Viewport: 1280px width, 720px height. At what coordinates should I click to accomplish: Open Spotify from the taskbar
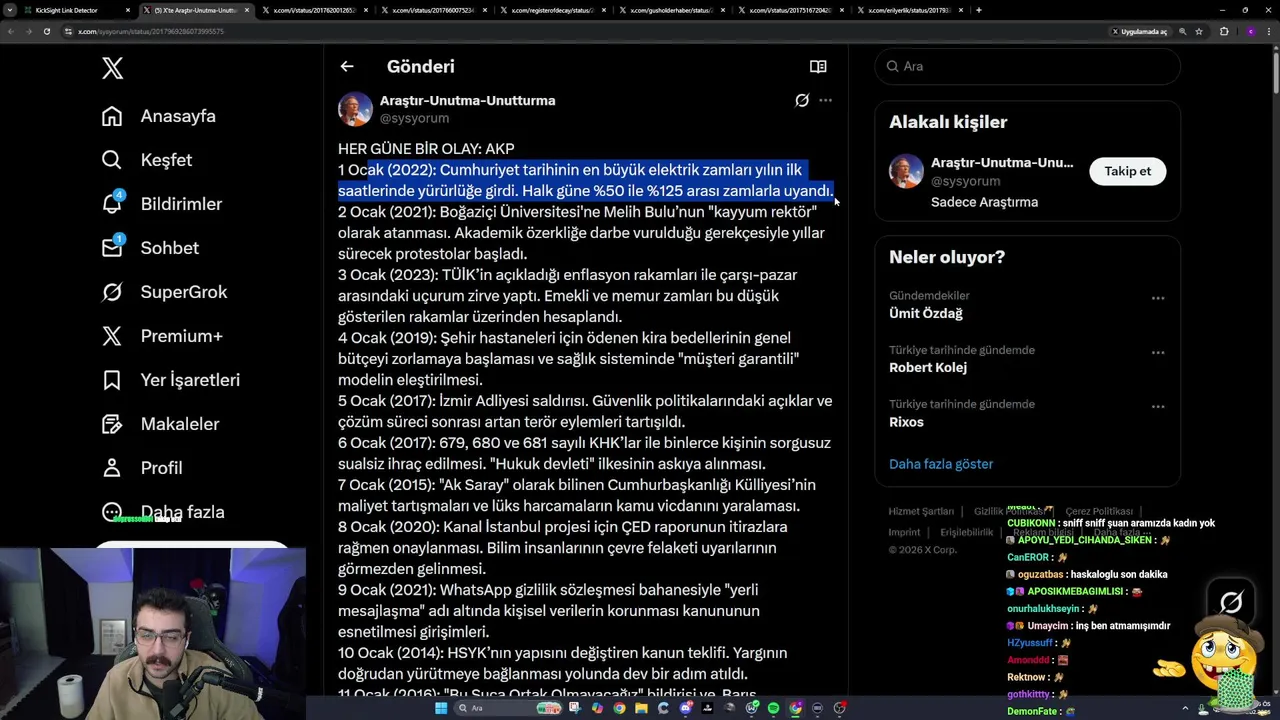click(x=773, y=708)
